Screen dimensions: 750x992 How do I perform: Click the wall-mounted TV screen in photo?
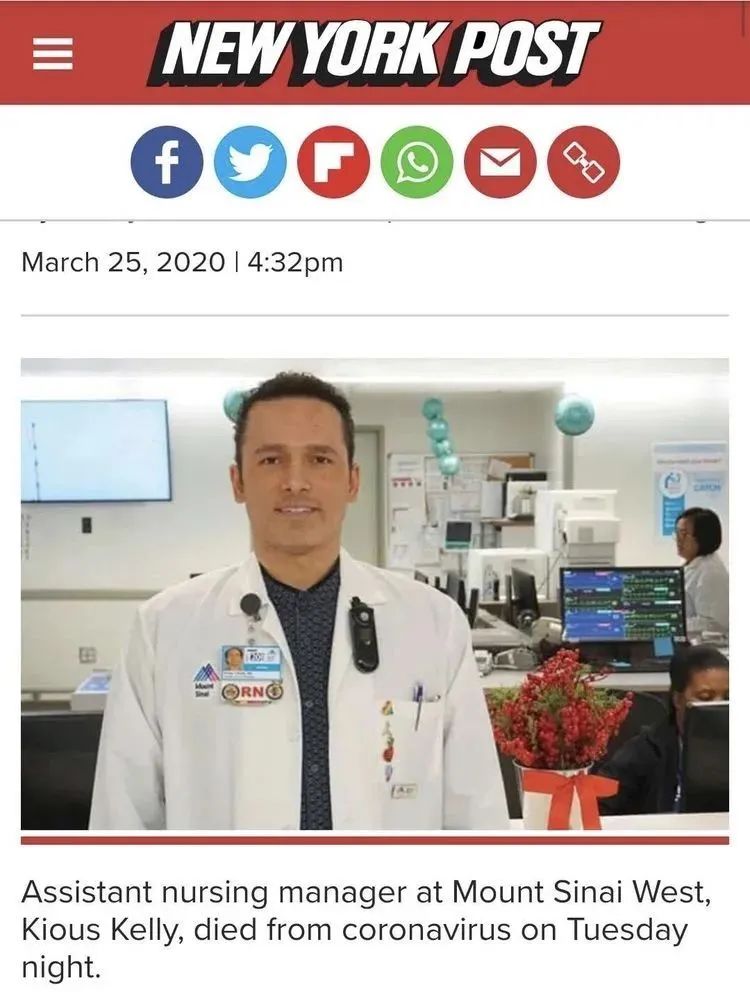96,450
